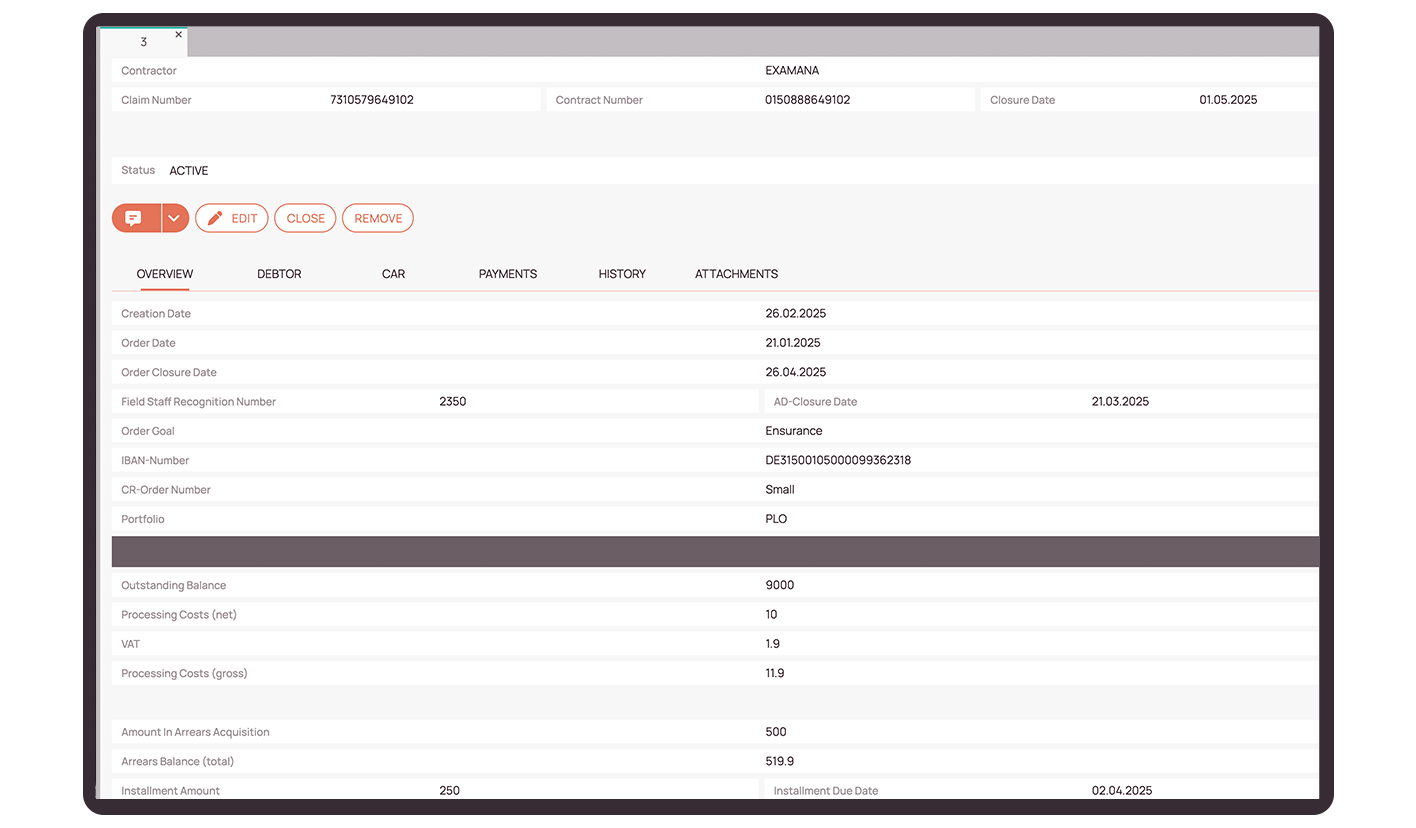Select the Contract Number value 0150888649102
Screen dimensions: 1416x828
807,100
